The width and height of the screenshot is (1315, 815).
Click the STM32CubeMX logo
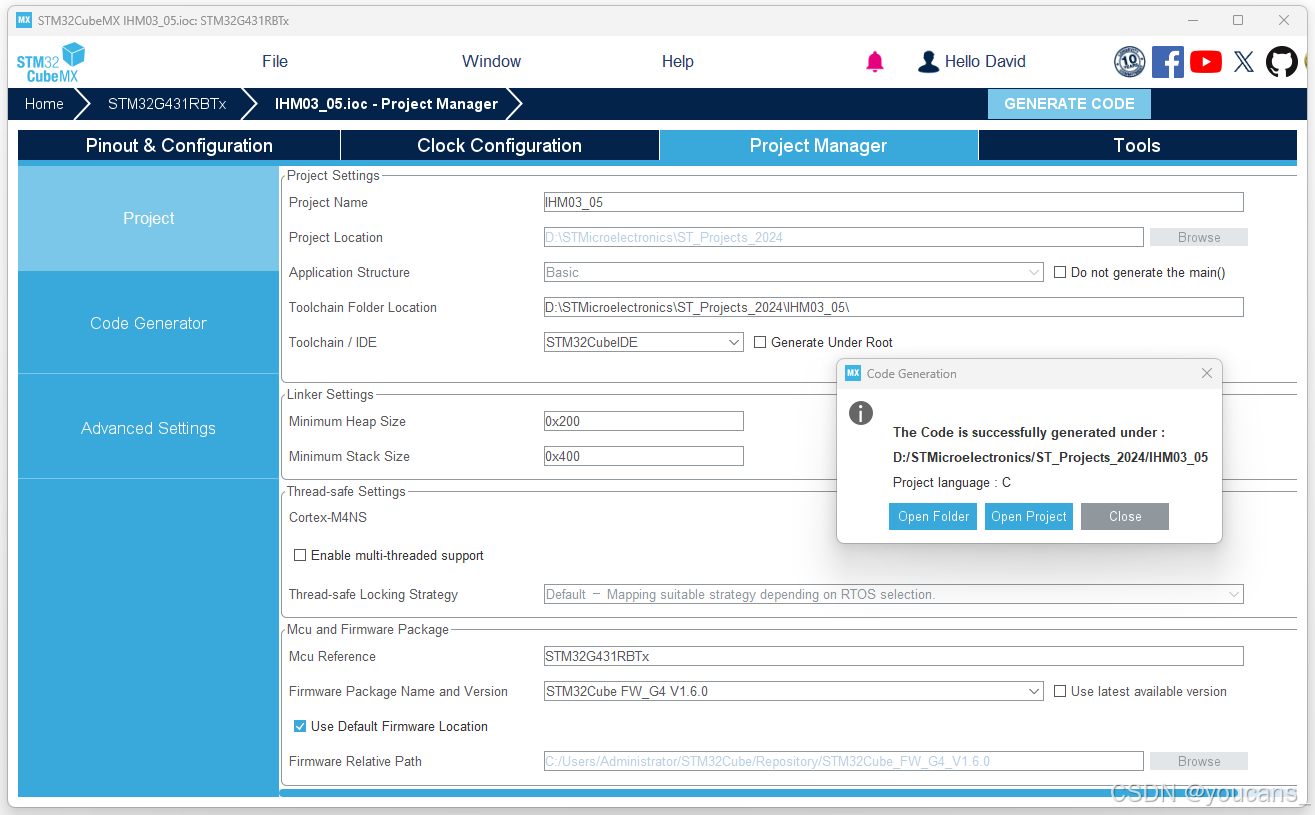pyautogui.click(x=51, y=62)
